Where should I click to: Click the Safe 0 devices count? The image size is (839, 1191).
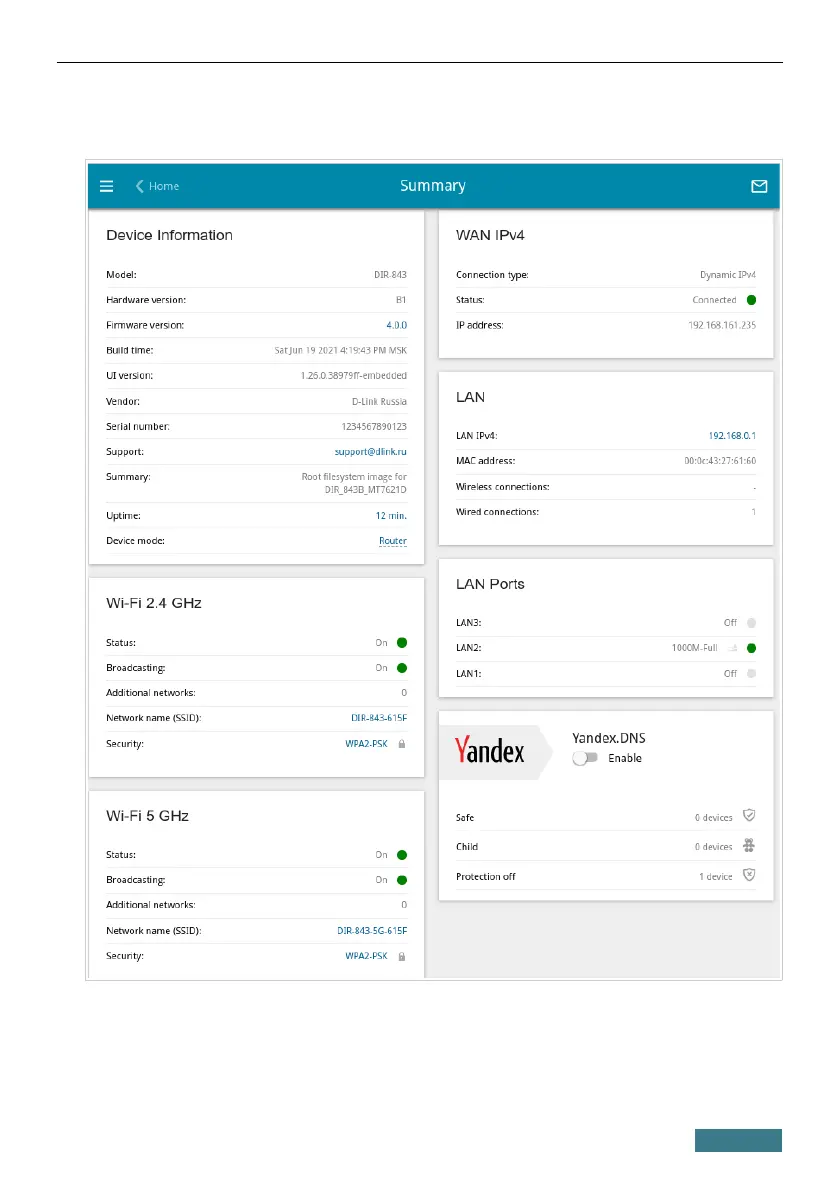714,817
